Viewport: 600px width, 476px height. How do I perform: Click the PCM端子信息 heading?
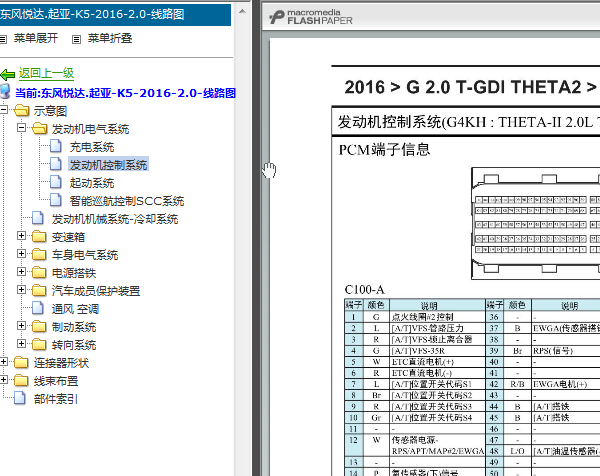[385, 149]
